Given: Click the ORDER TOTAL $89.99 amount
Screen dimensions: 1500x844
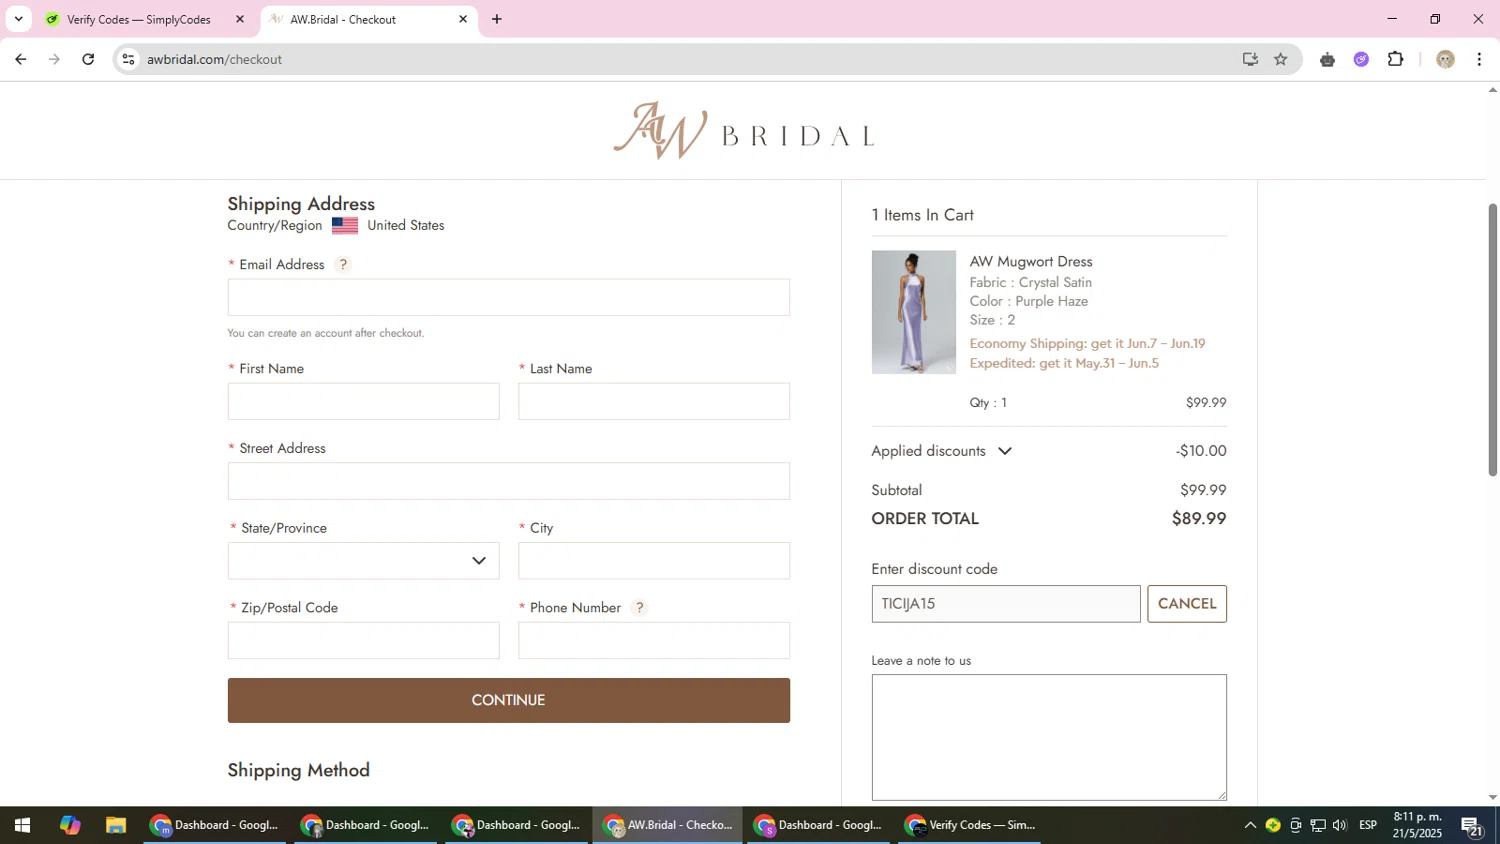Looking at the screenshot, I should click(1199, 519).
